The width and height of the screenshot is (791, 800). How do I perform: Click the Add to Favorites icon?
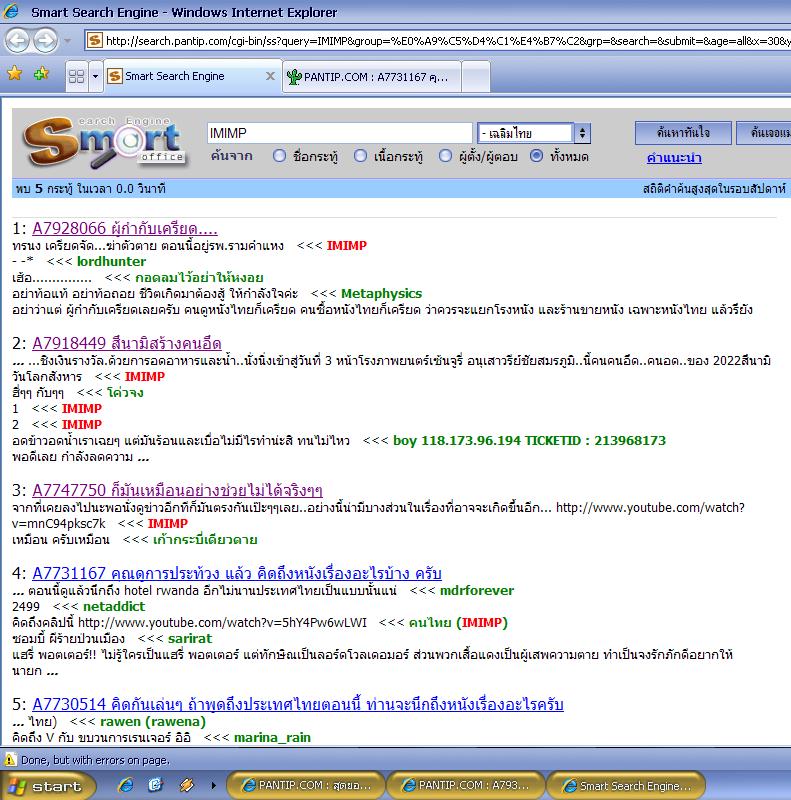[x=41, y=74]
